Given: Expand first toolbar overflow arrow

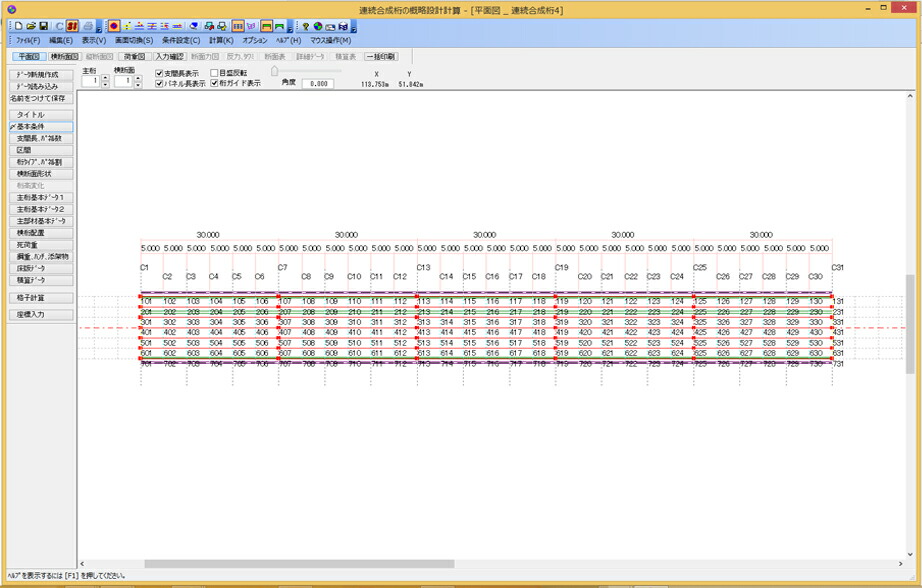Looking at the screenshot, I should (x=98, y=27).
